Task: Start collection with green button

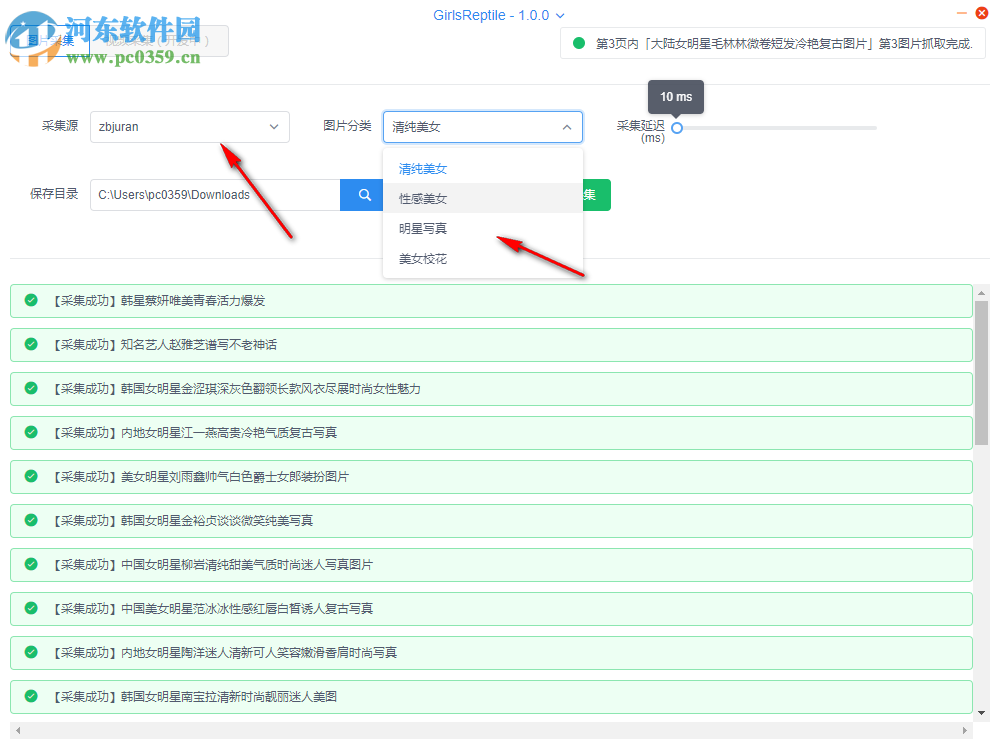Action: click(597, 195)
